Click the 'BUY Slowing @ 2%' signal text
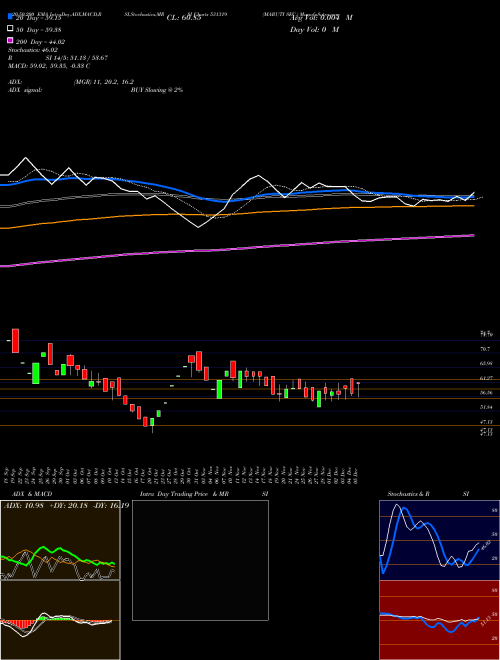Screen dimensions: 500x660 157,90
